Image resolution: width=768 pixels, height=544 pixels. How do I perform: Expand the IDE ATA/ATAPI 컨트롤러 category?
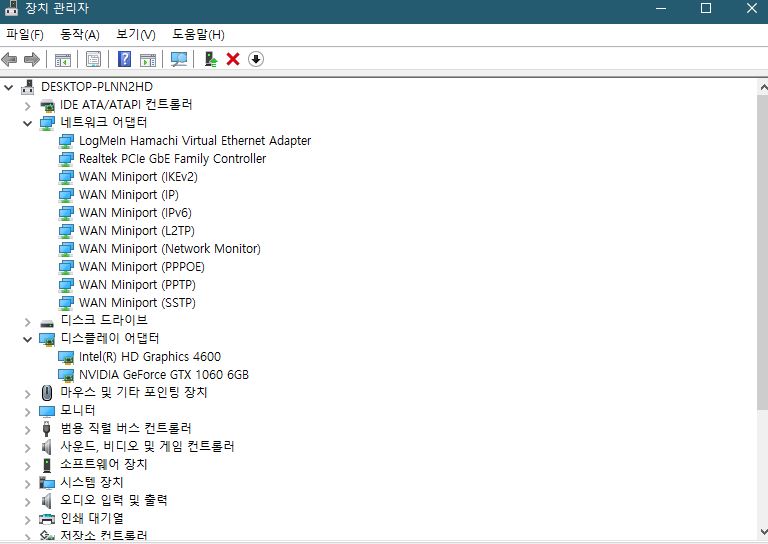(x=28, y=105)
